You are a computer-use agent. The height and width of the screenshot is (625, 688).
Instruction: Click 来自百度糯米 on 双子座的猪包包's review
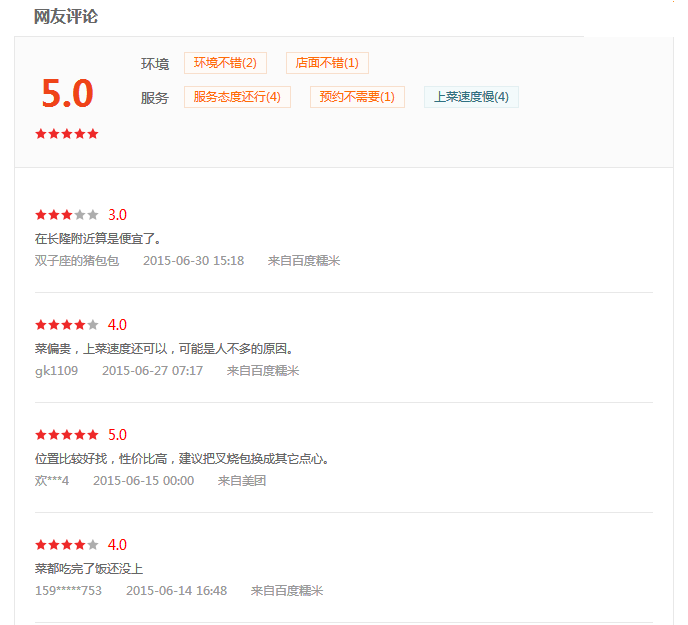coord(304,261)
